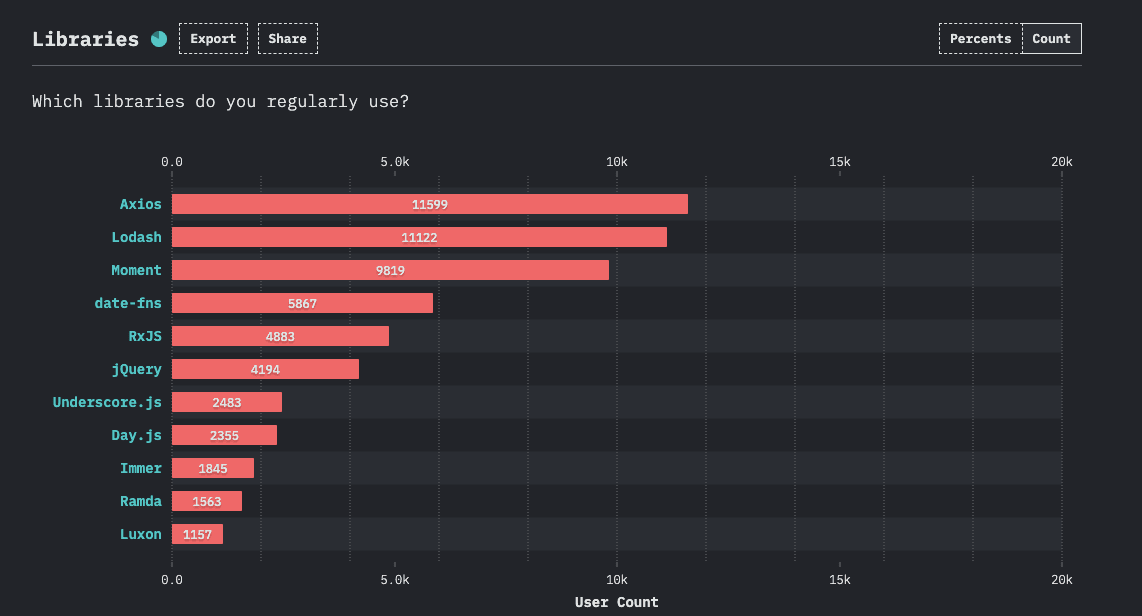
Task: Open the Moment library link
Action: click(136, 270)
